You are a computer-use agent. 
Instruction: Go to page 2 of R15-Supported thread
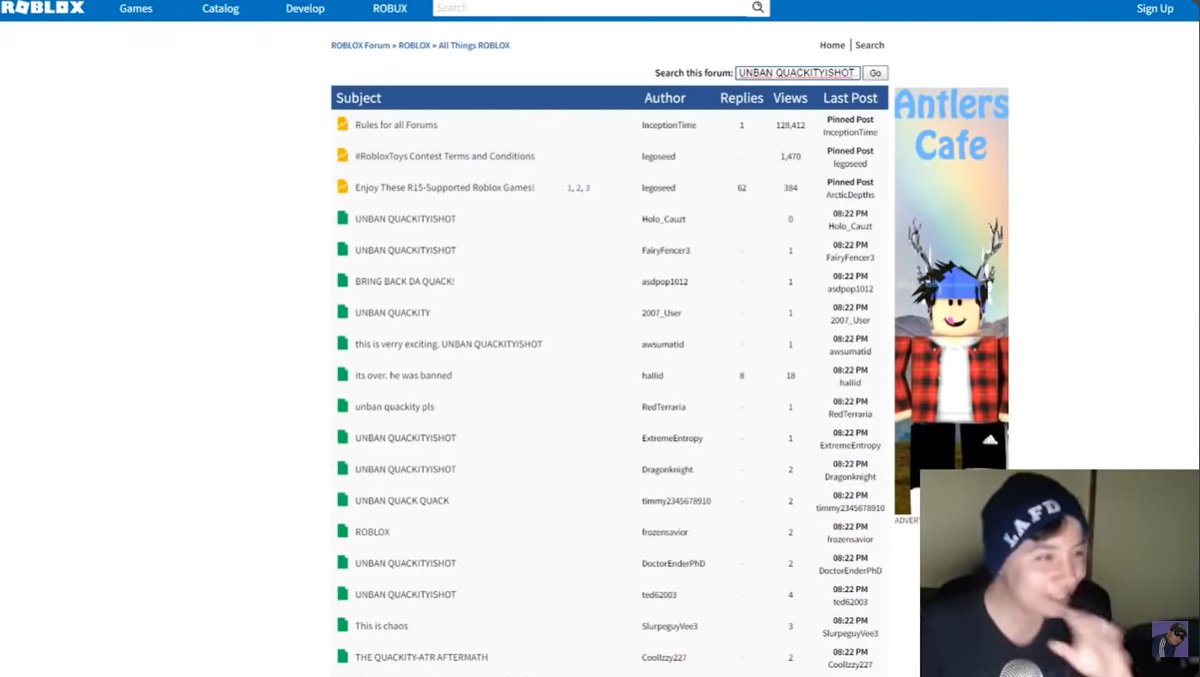(x=578, y=188)
